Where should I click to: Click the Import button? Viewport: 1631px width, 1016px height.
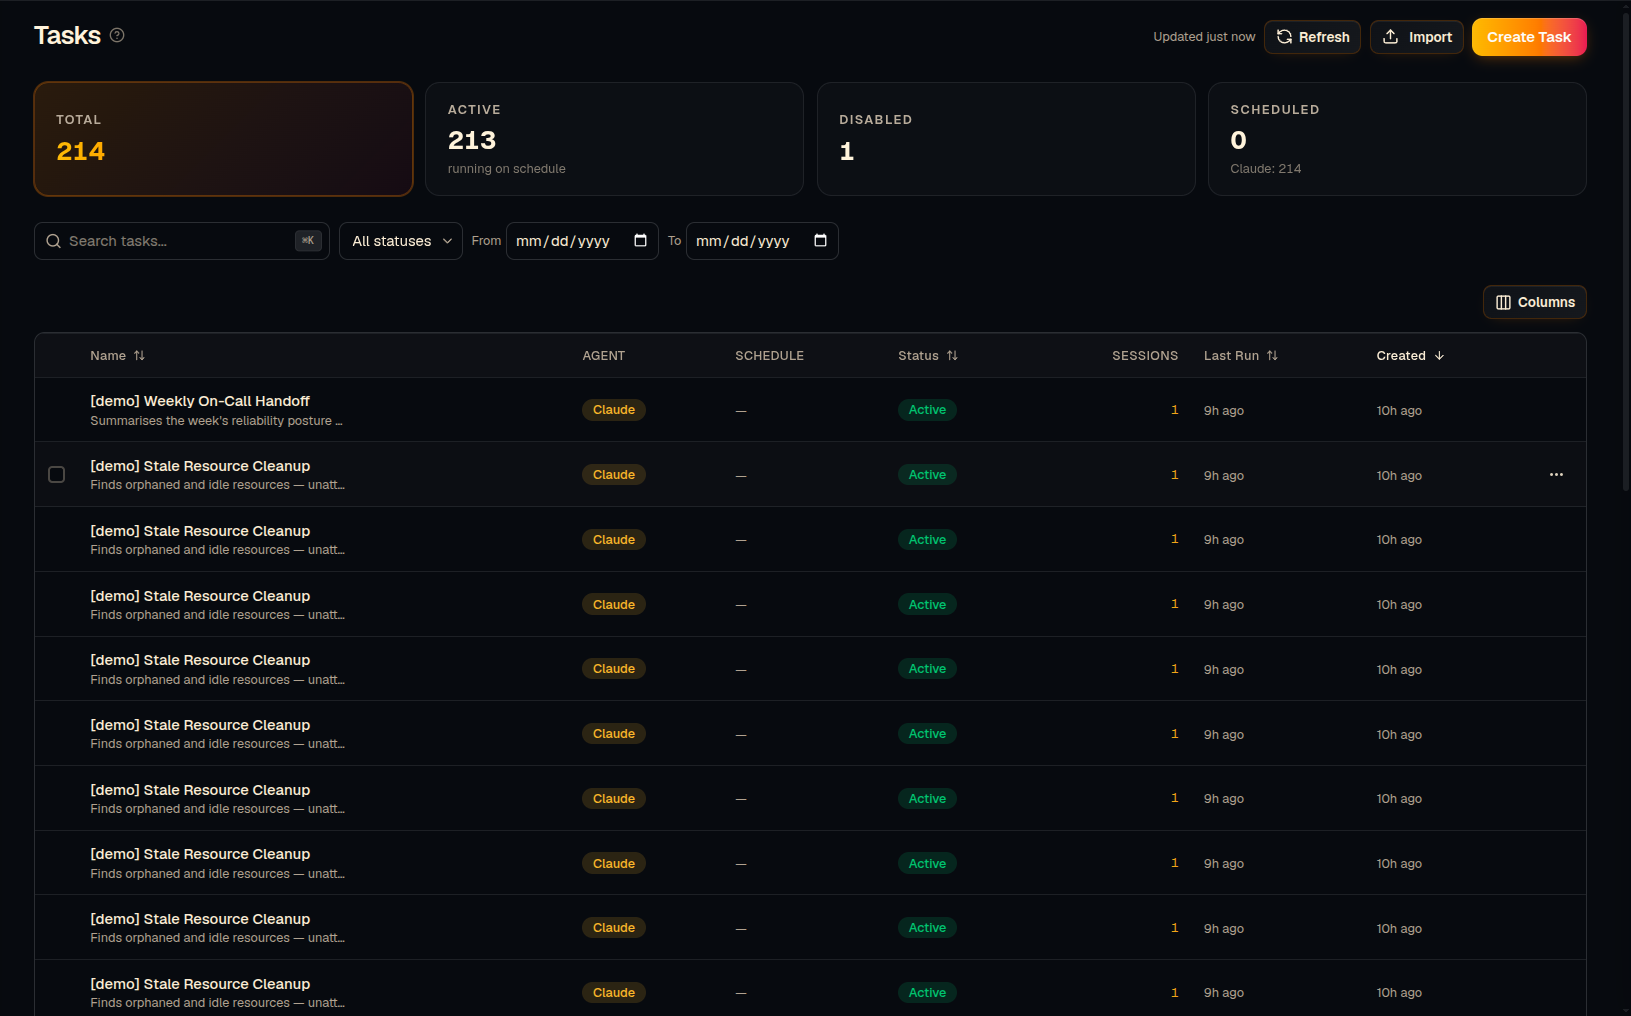click(1416, 37)
